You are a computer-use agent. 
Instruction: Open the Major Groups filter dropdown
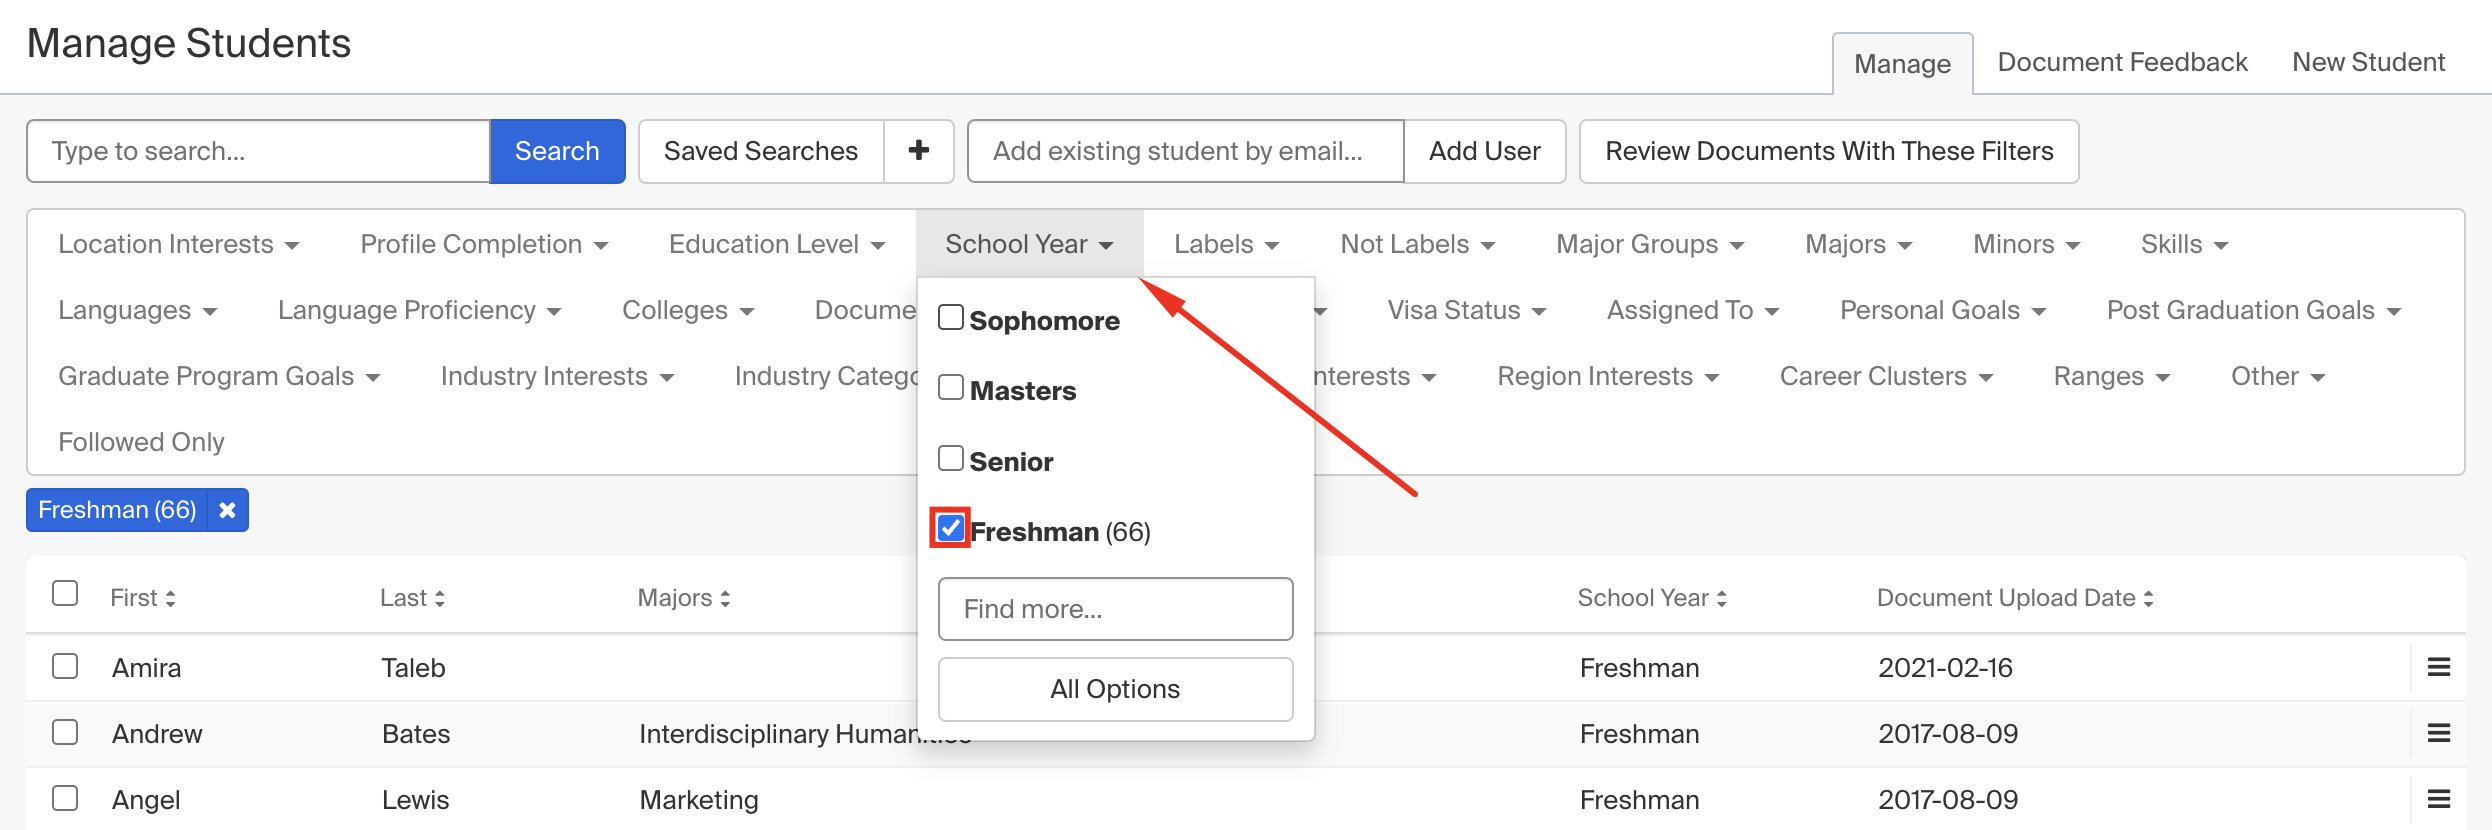[1650, 244]
